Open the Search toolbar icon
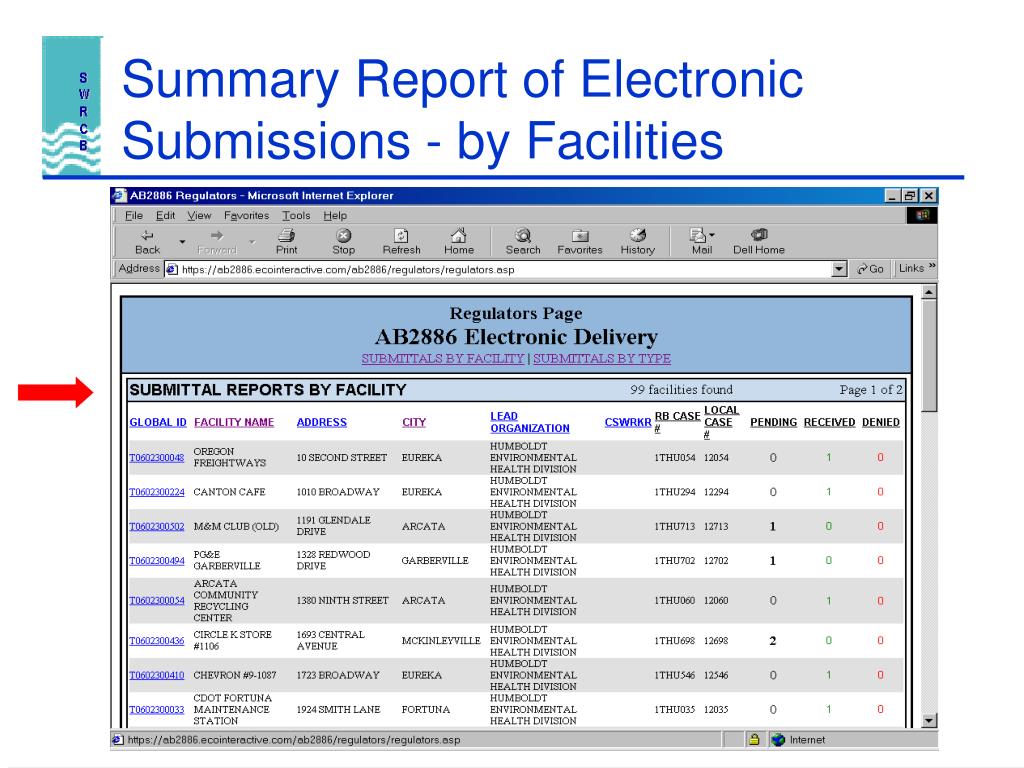 [522, 235]
